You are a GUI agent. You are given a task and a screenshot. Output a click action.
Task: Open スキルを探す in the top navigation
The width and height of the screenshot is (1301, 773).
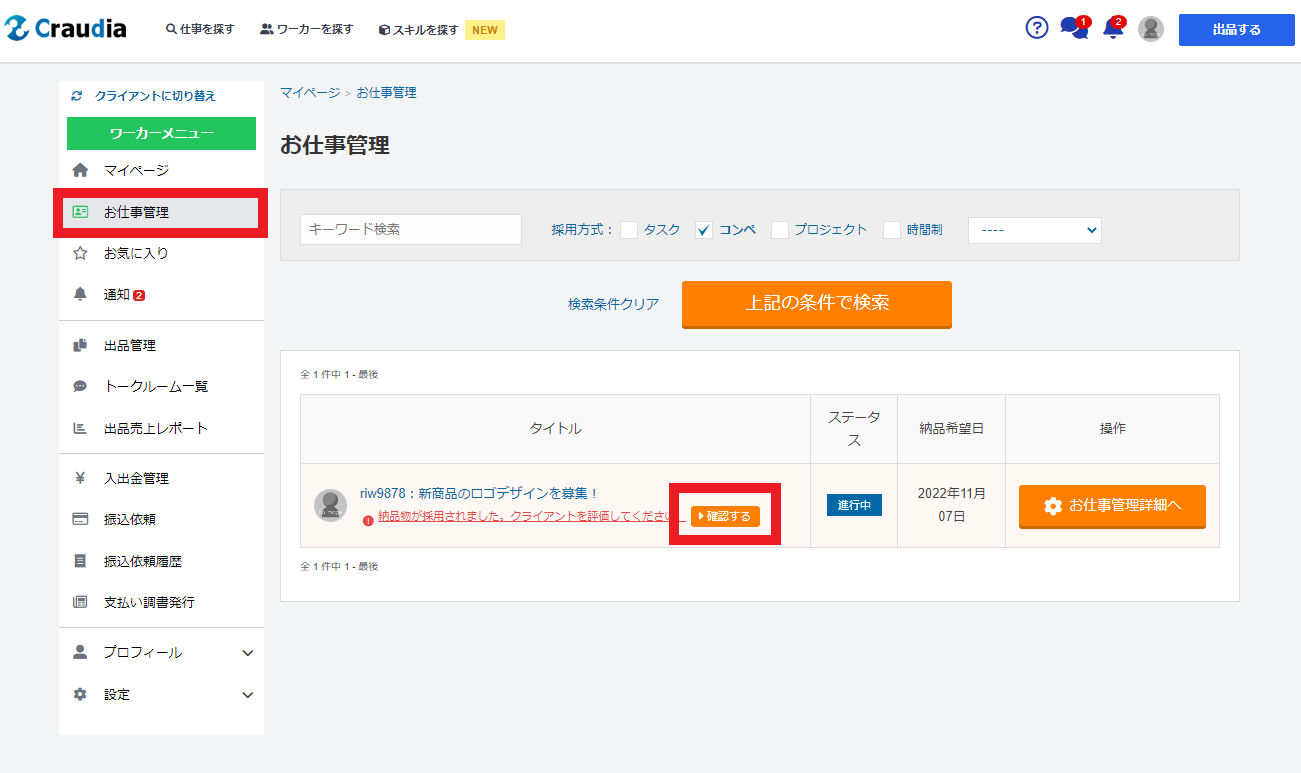coord(419,30)
